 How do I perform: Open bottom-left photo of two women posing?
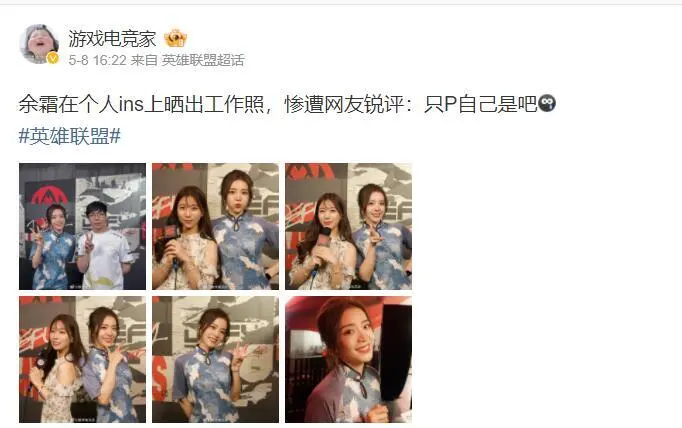[83, 359]
